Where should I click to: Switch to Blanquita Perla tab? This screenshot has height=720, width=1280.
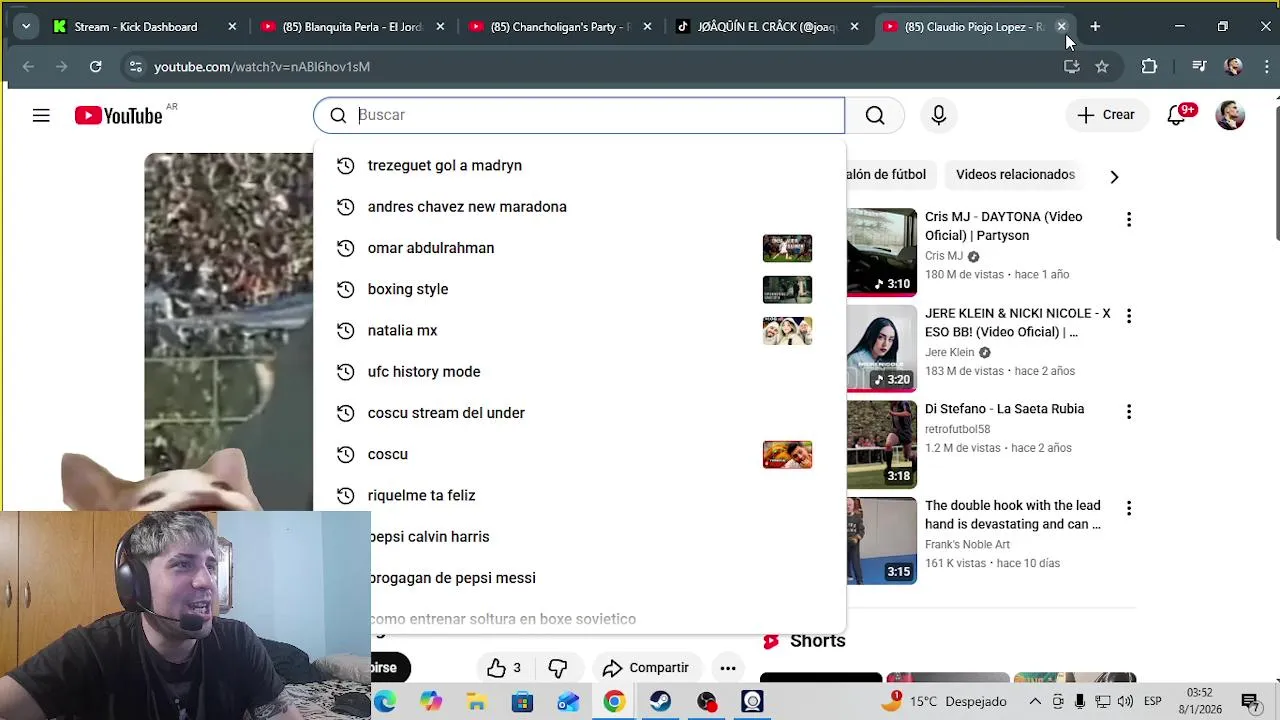pyautogui.click(x=343, y=27)
